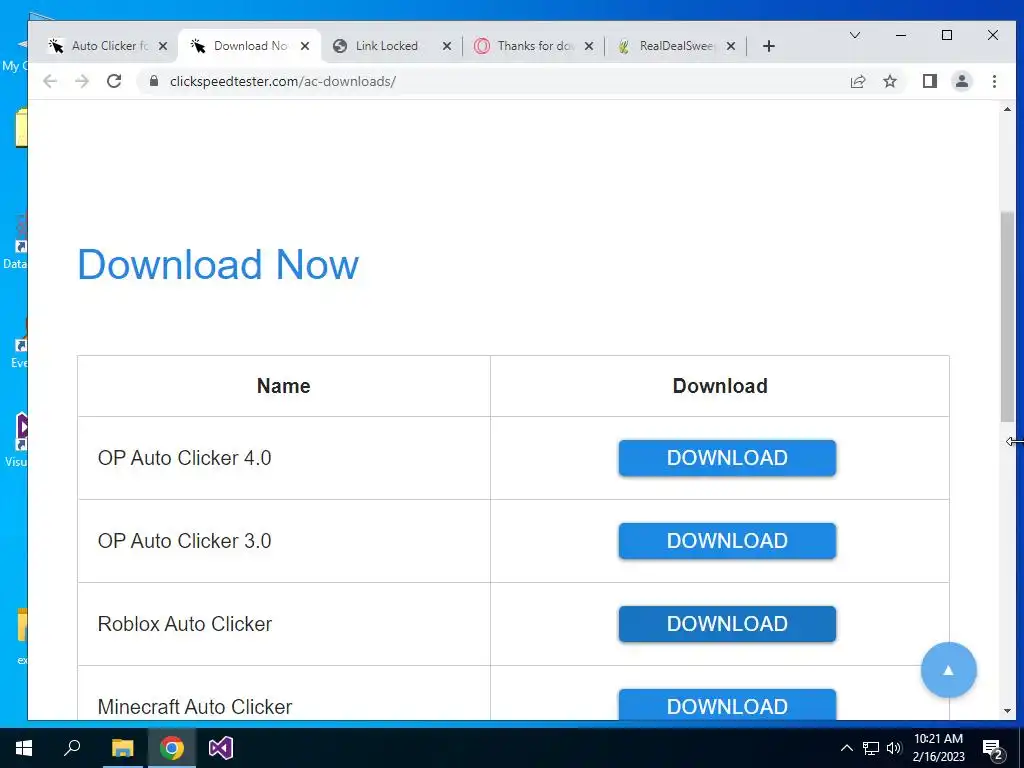Download OP Auto Clicker 4.0

(x=727, y=458)
